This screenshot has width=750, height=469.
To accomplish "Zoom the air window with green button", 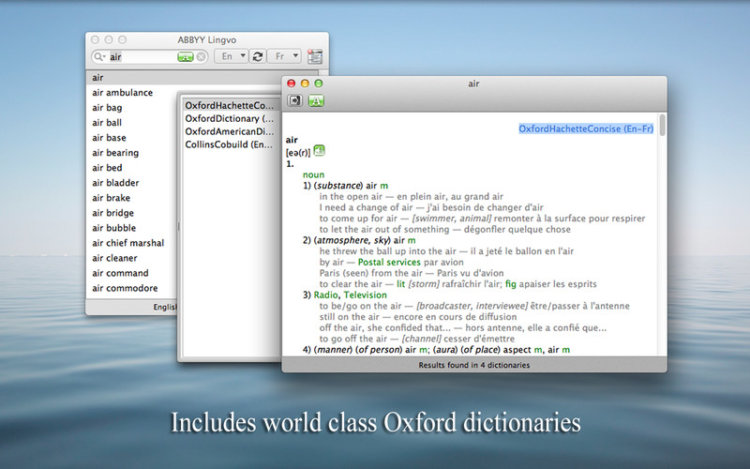I will [x=319, y=83].
